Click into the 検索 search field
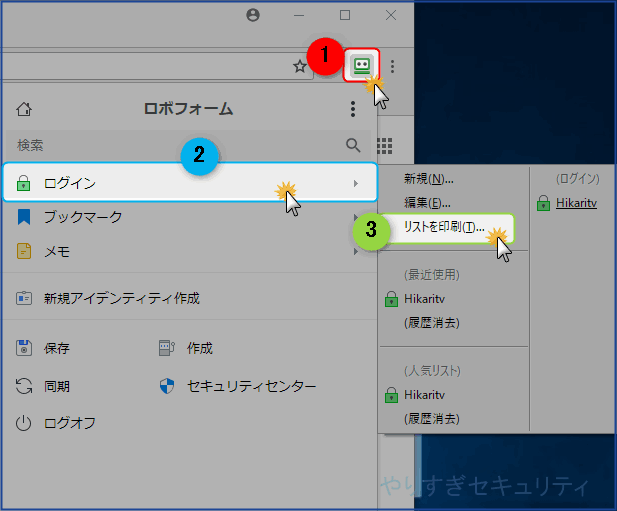This screenshot has width=617, height=511. 188,145
